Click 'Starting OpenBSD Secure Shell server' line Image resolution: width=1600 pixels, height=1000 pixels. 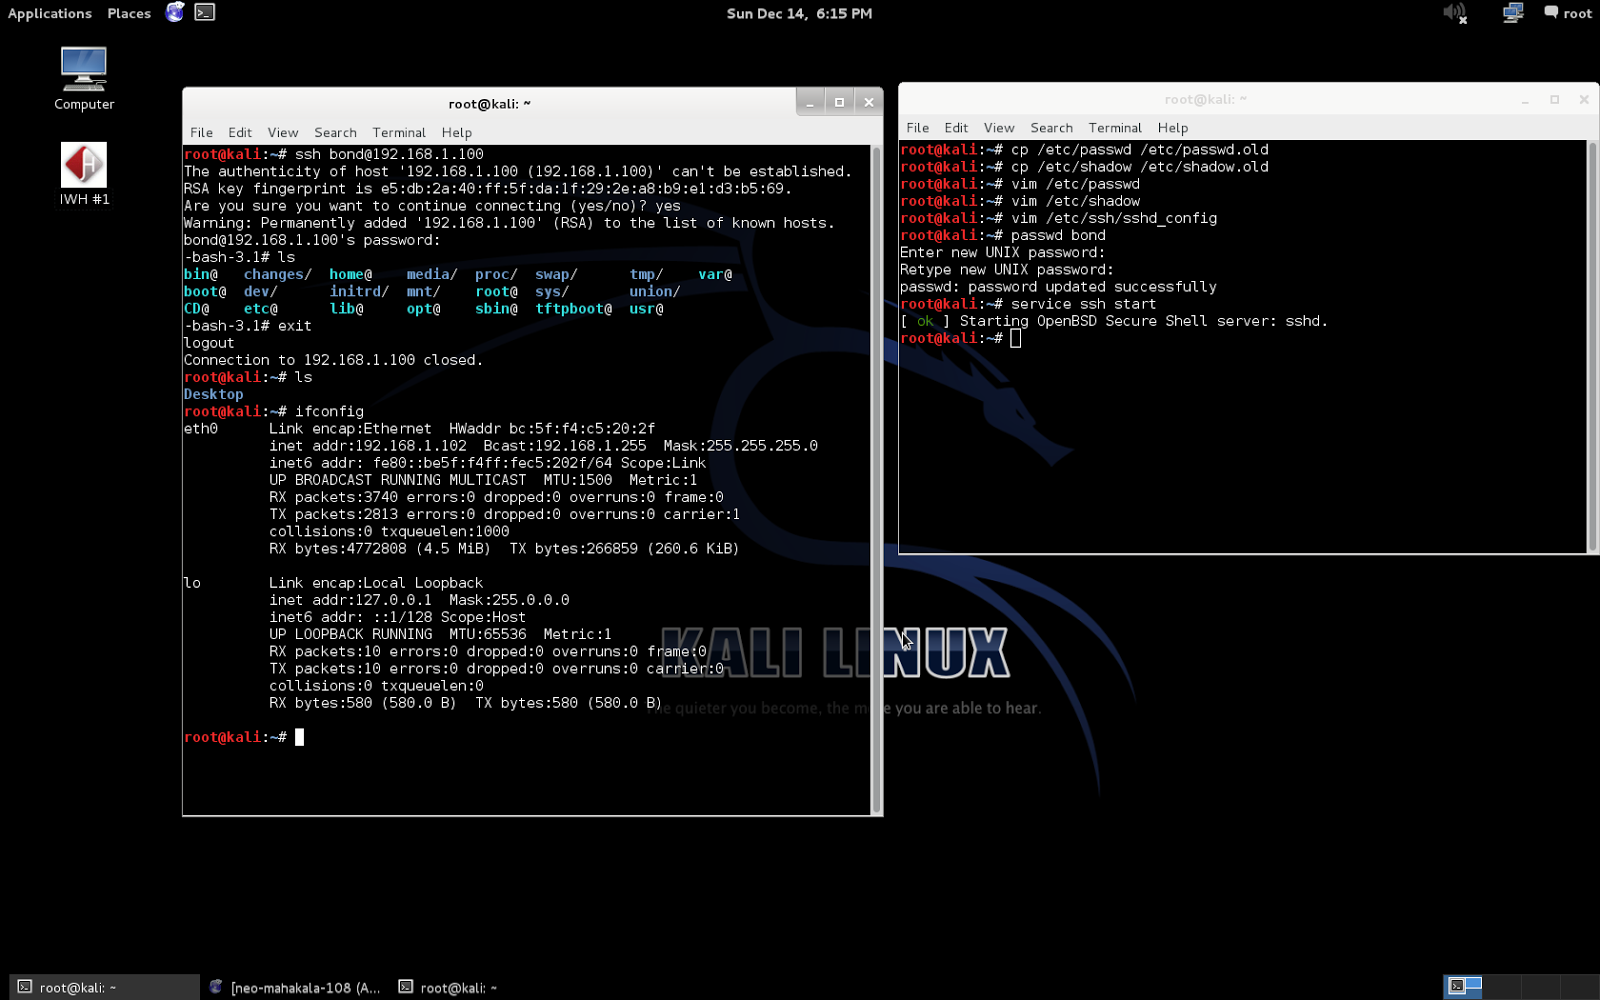click(x=1114, y=321)
